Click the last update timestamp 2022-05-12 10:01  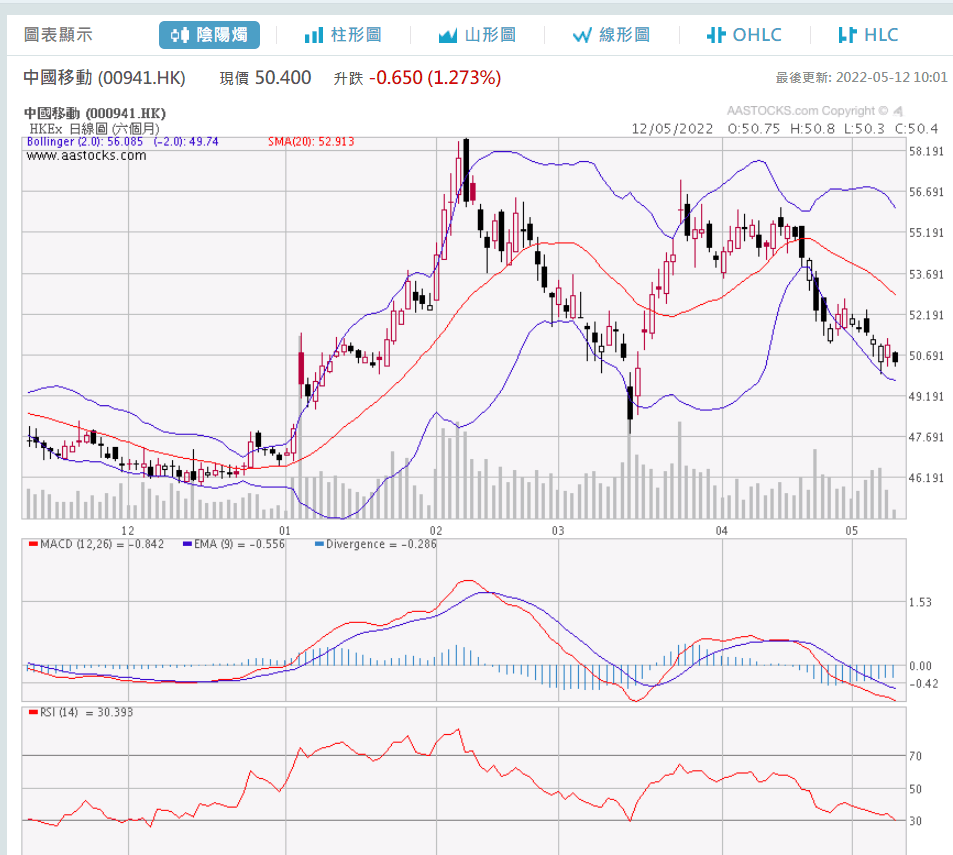891,77
